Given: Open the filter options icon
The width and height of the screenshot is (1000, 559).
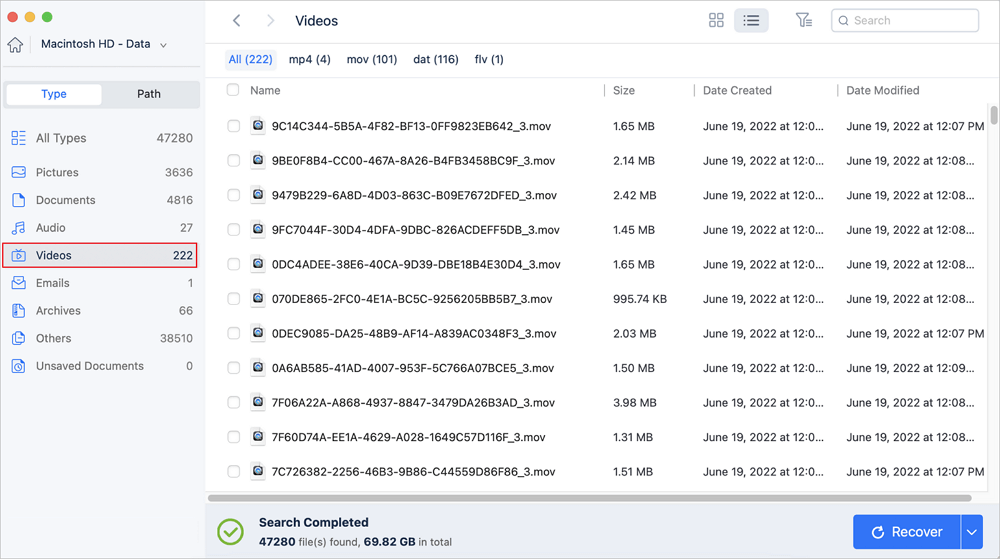Looking at the screenshot, I should point(804,20).
